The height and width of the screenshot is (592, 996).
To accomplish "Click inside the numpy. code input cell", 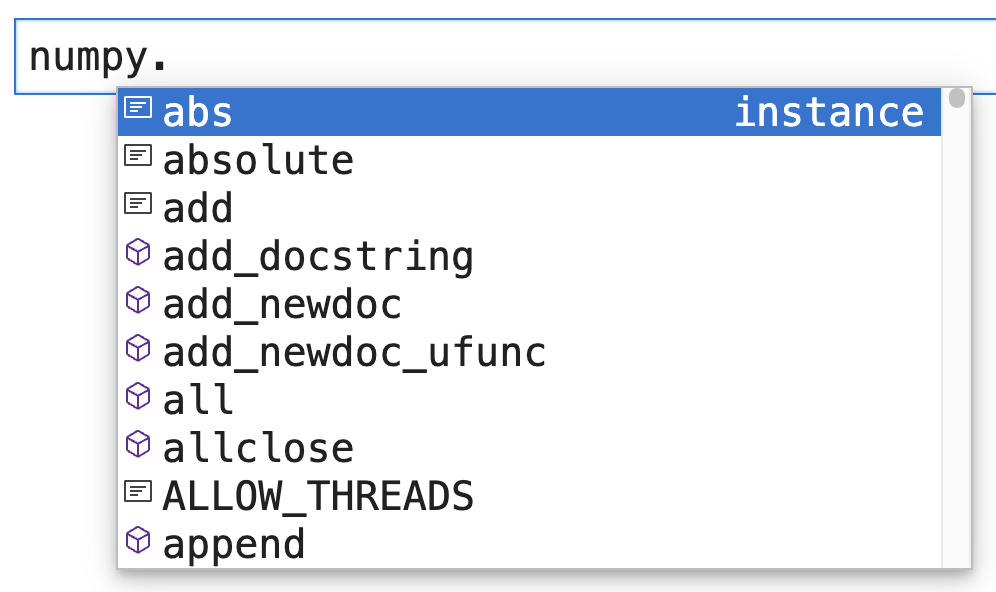I will click(500, 56).
